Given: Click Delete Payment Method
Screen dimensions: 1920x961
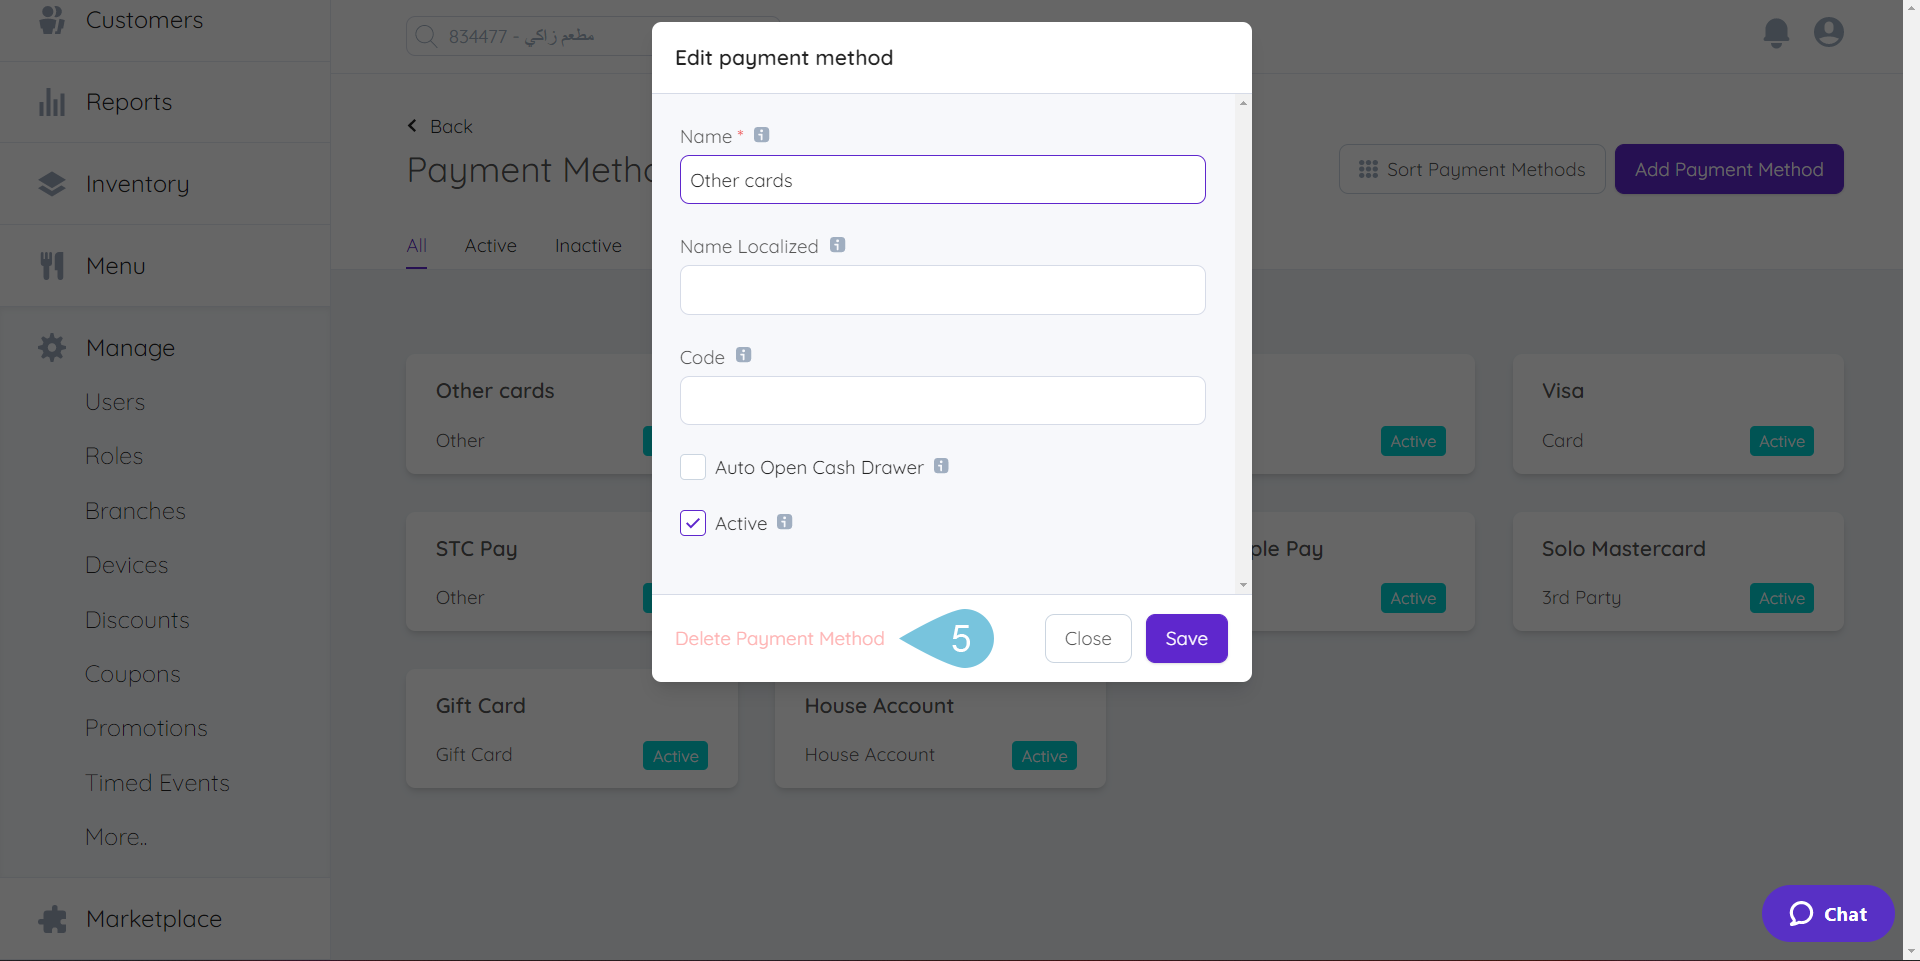Looking at the screenshot, I should pyautogui.click(x=780, y=638).
